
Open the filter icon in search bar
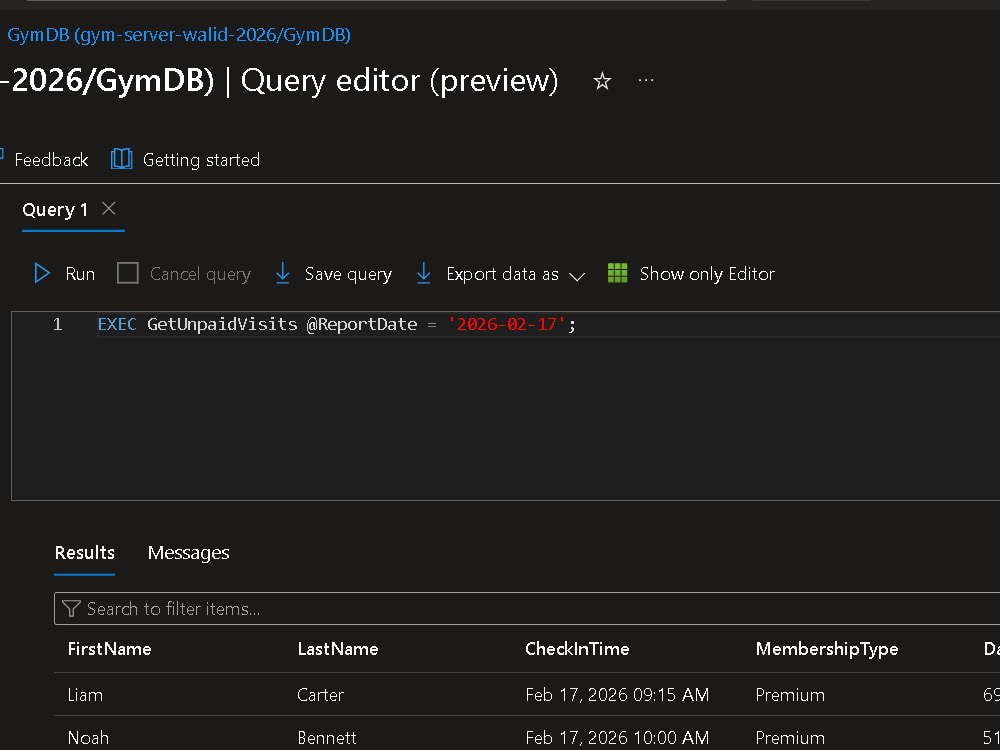coord(71,609)
